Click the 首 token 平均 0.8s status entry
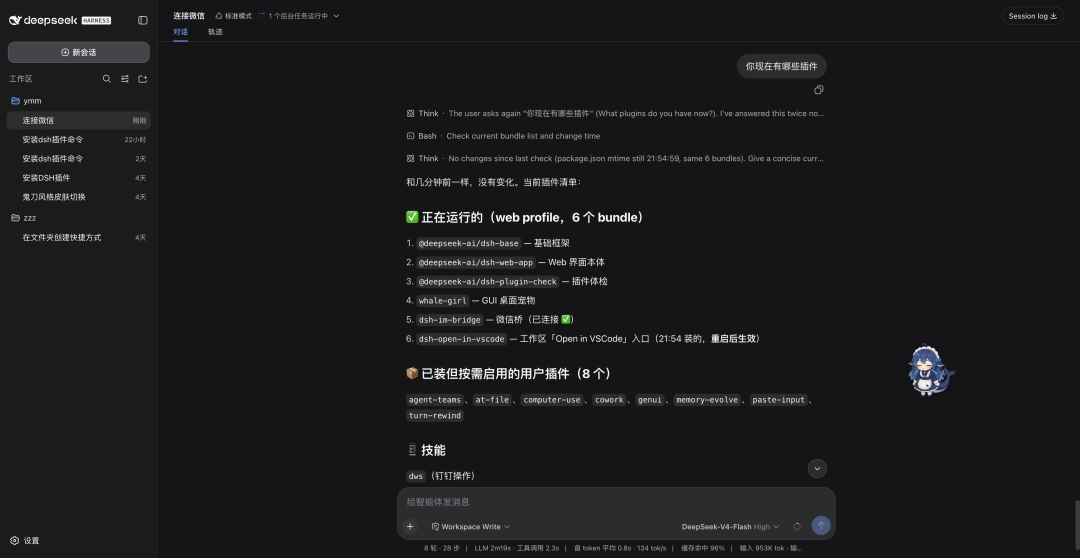1080x558 pixels. click(x=620, y=548)
